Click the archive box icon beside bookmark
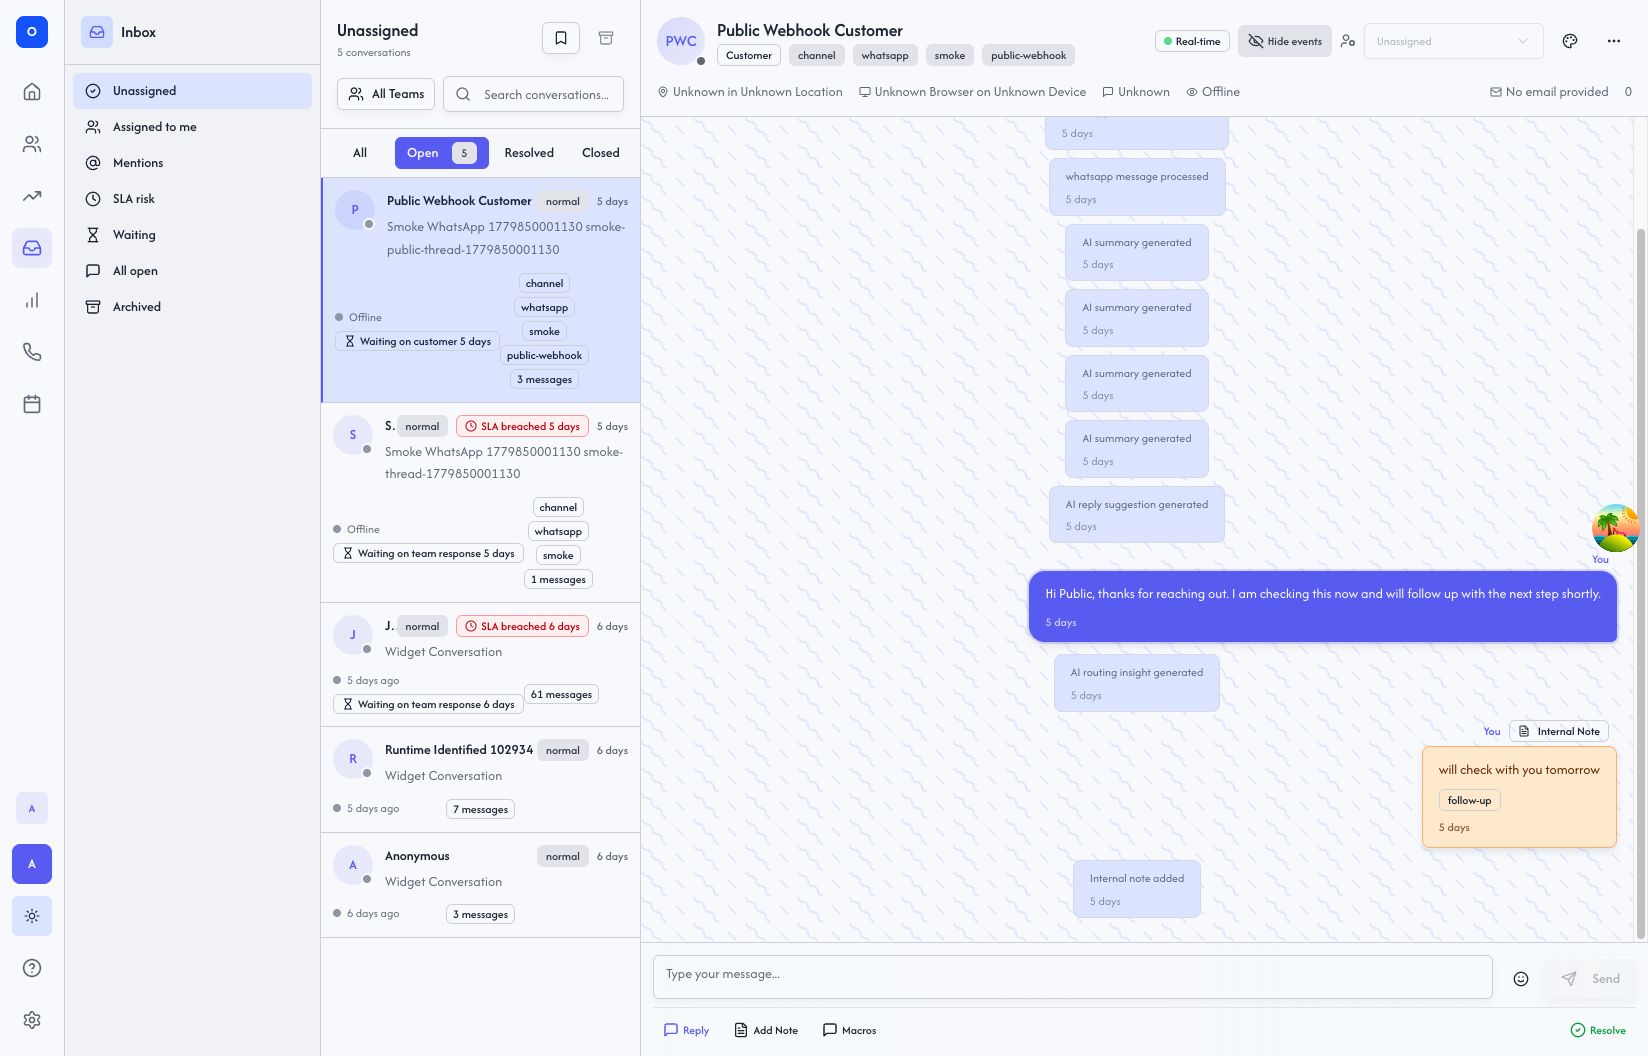1648x1056 pixels. 606,38
